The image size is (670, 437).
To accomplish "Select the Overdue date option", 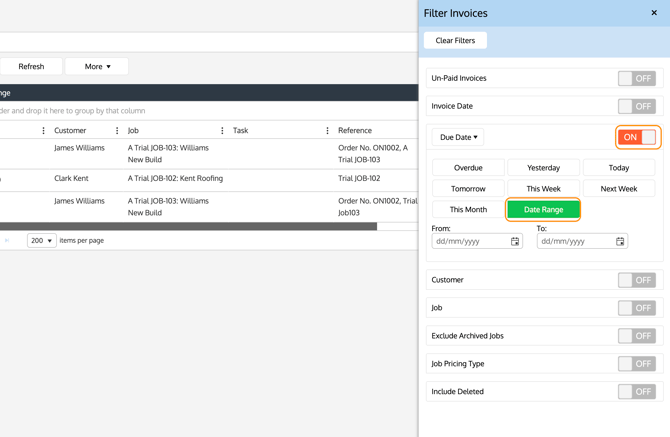I will pos(468,168).
